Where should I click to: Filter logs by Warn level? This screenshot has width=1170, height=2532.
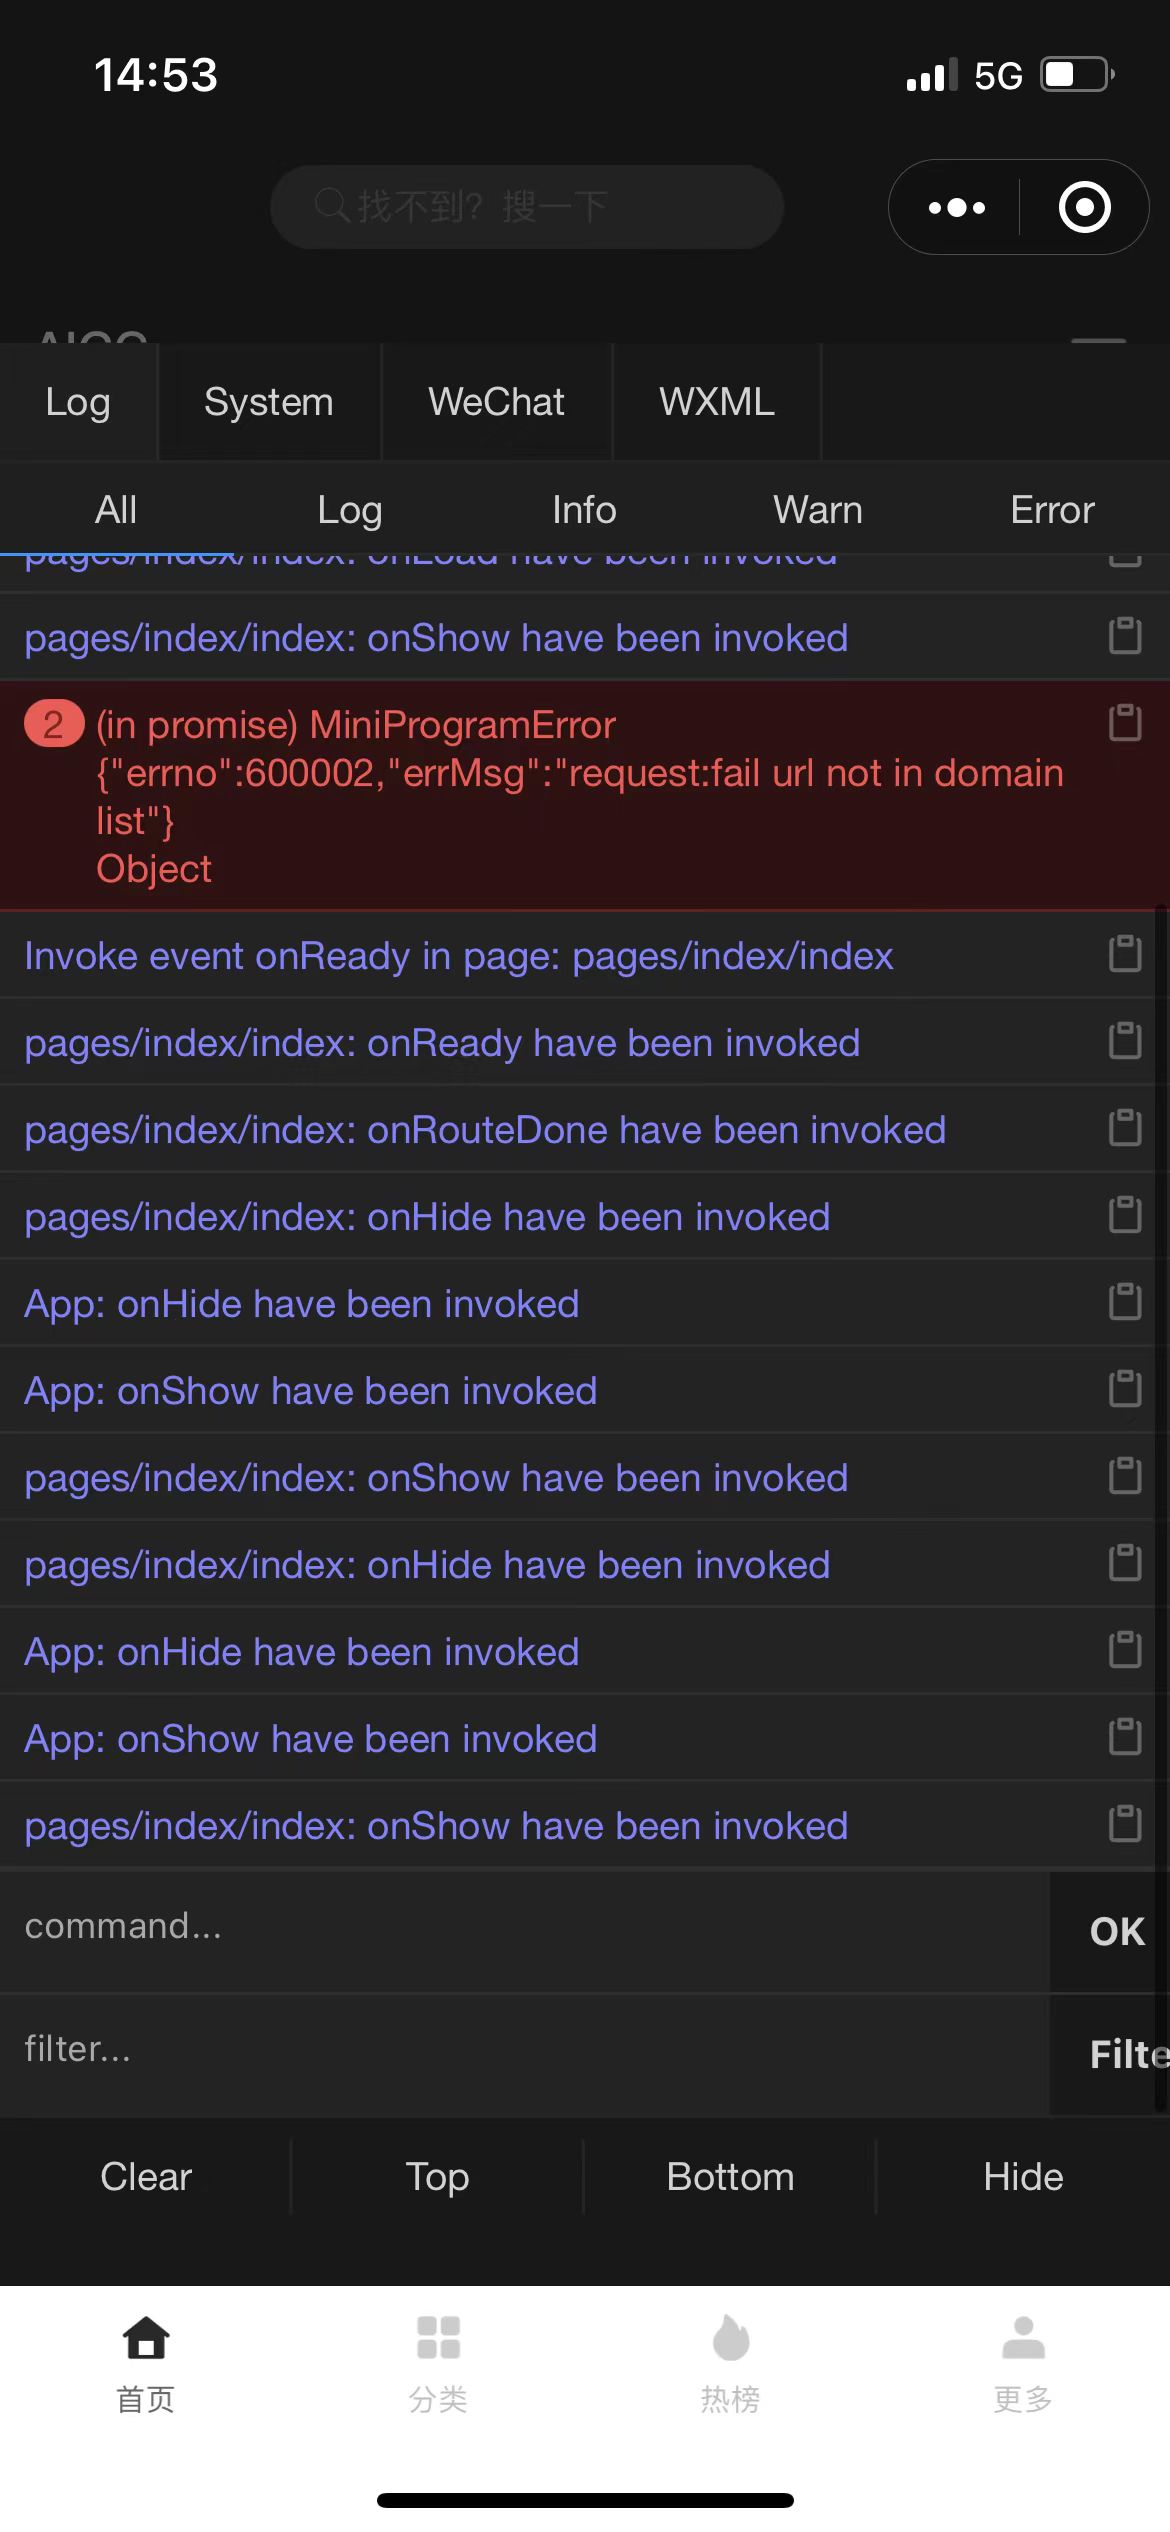pos(818,510)
